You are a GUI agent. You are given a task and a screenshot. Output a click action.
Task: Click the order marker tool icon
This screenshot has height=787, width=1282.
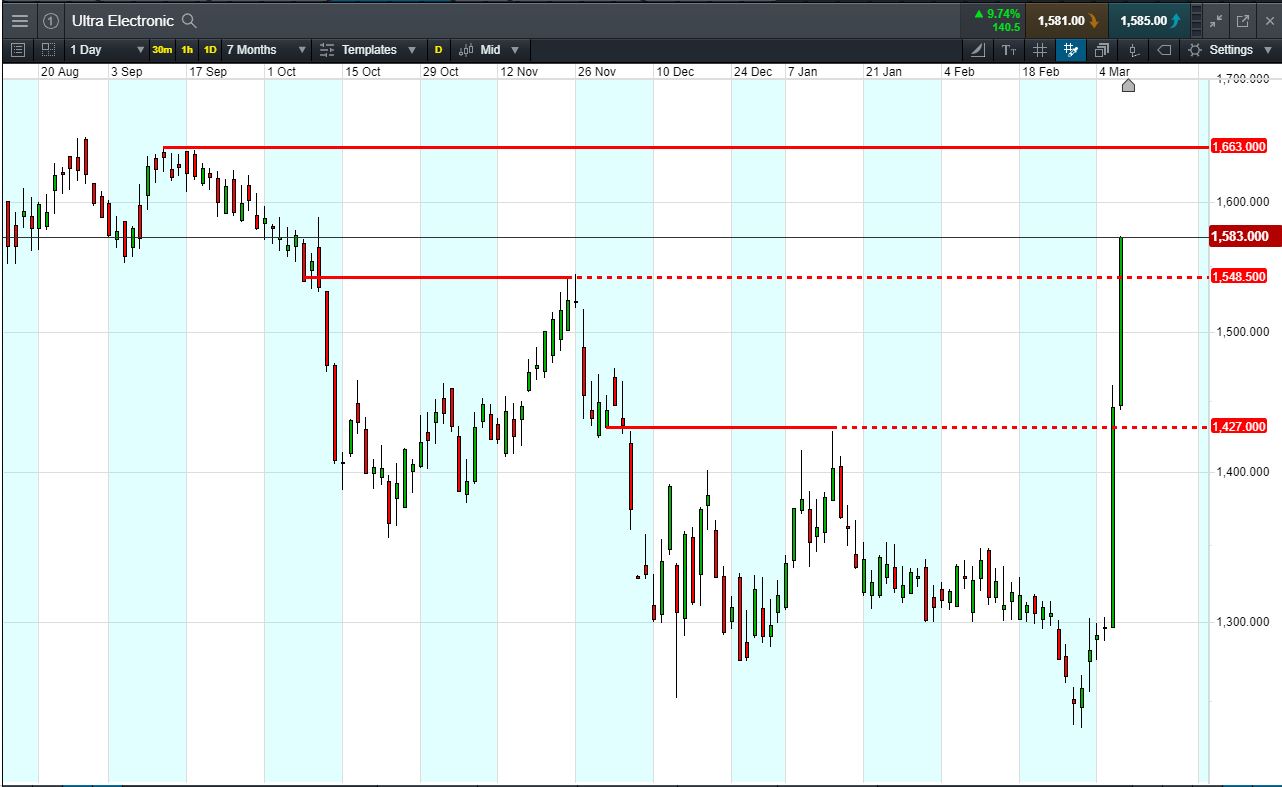click(1133, 49)
